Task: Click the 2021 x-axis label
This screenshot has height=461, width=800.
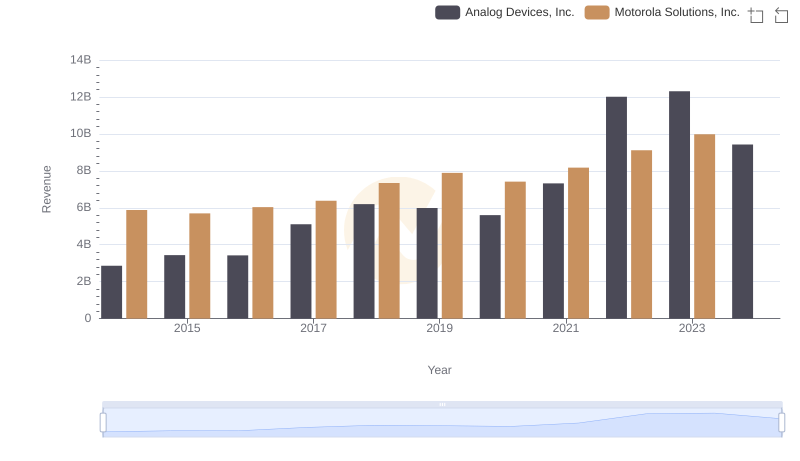Action: (x=566, y=328)
